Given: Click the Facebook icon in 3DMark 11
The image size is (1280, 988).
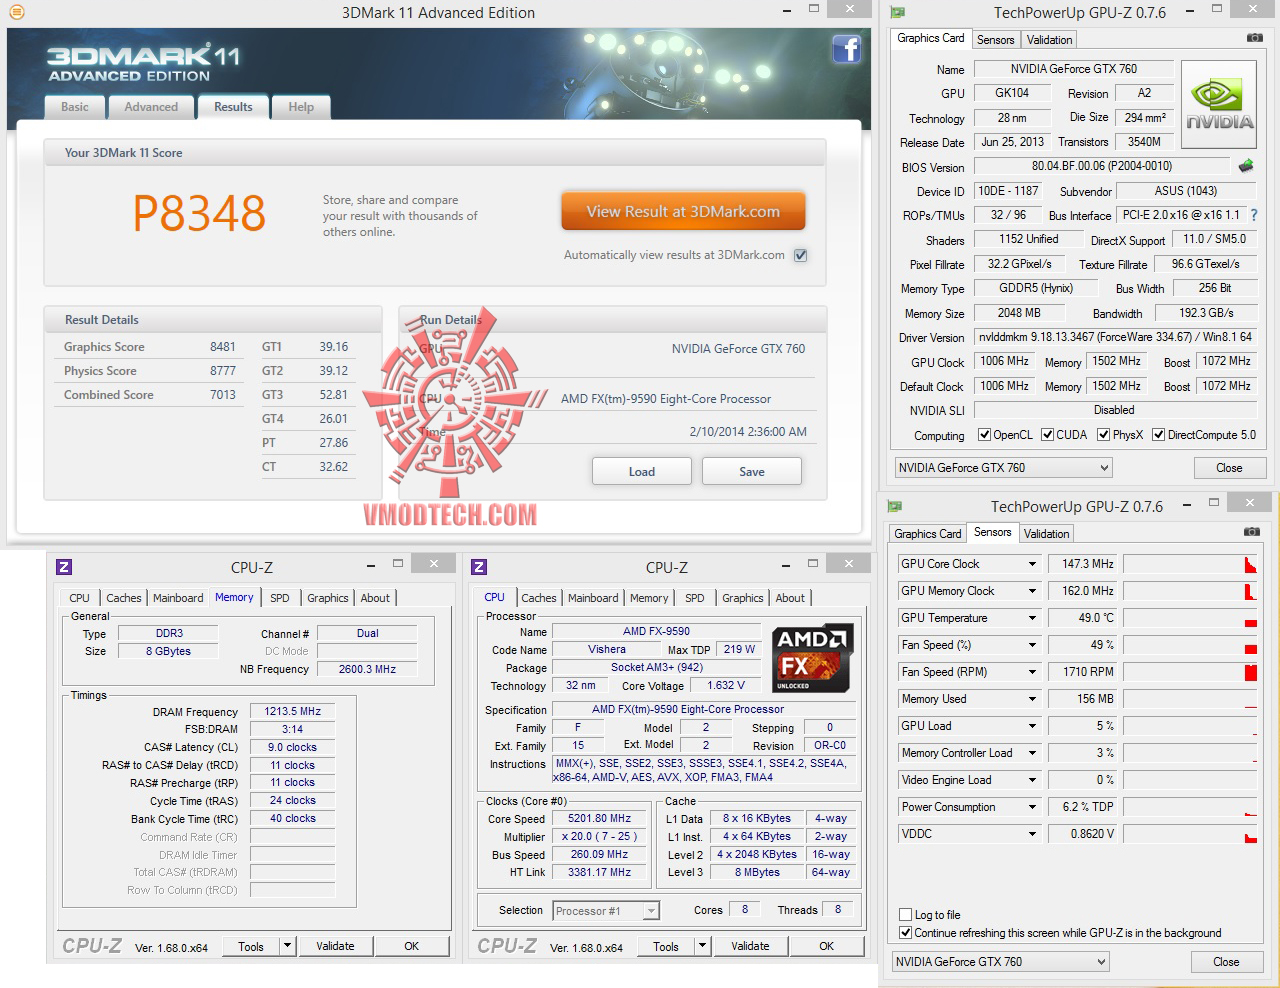Looking at the screenshot, I should pos(846,49).
